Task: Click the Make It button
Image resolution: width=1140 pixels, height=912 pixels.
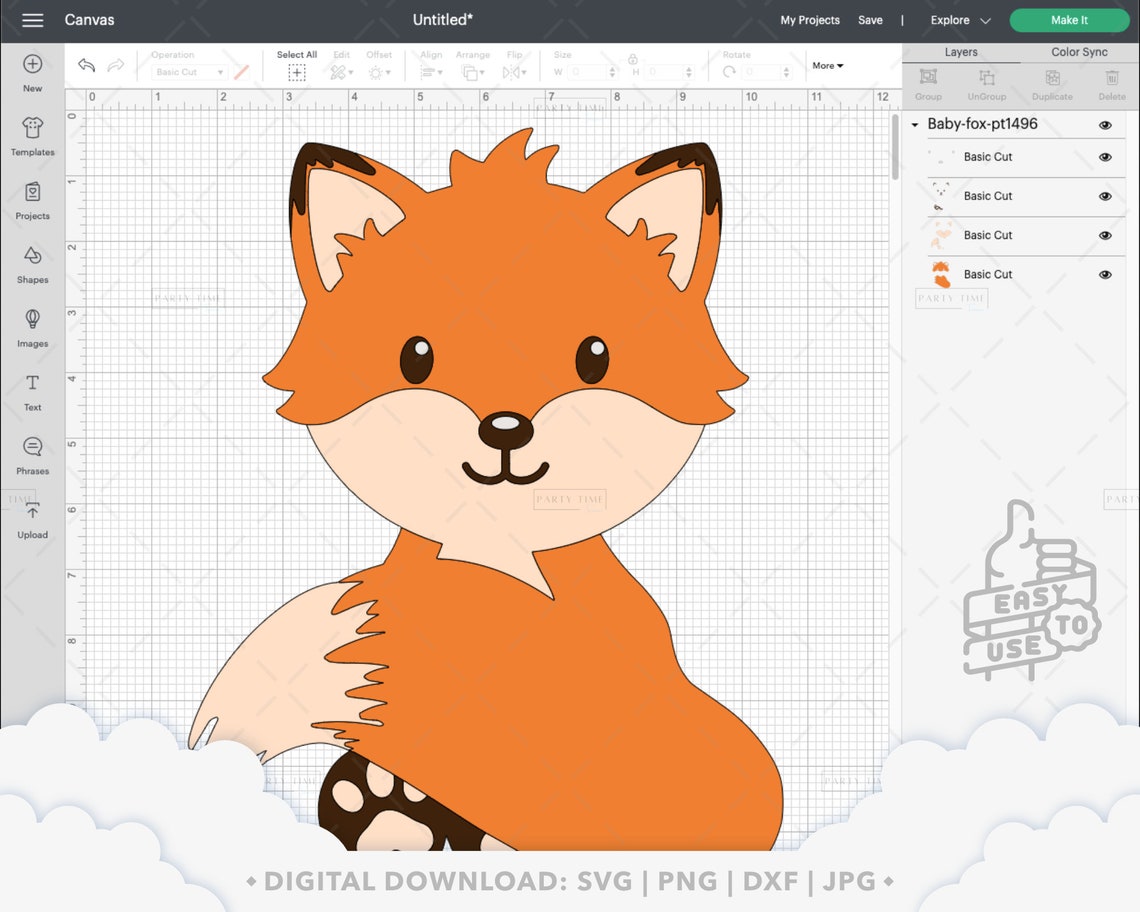Action: point(1069,19)
